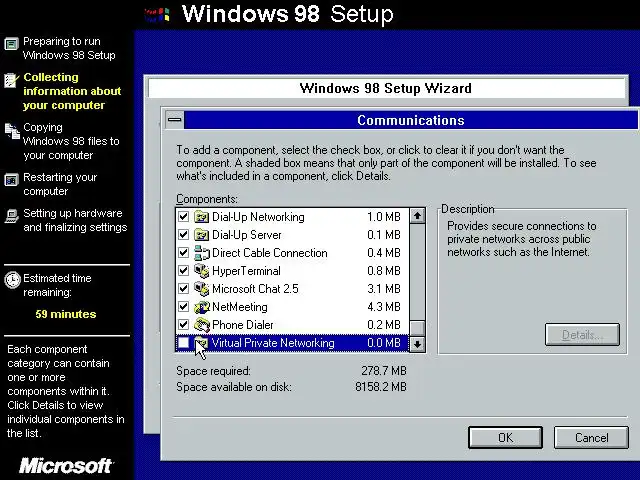The image size is (640, 480).
Task: Click the NetMeeting component icon
Action: coord(201,307)
